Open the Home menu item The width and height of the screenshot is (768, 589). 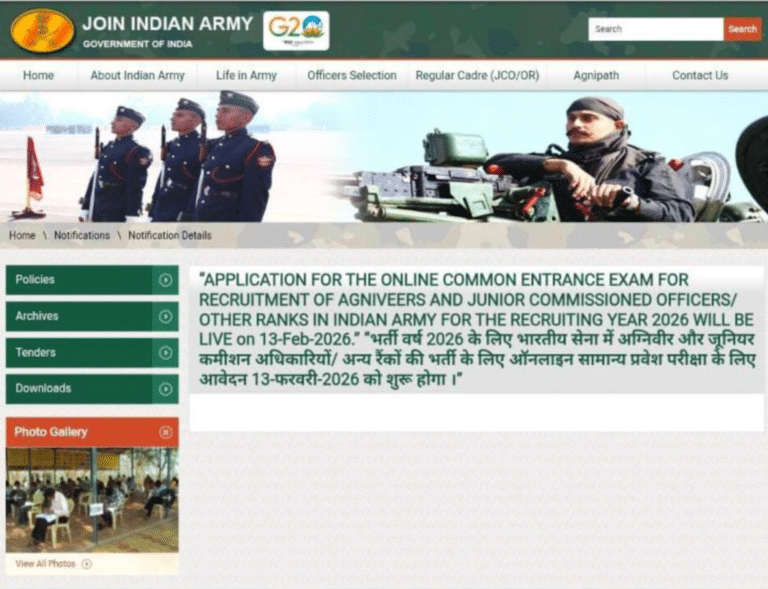39,75
